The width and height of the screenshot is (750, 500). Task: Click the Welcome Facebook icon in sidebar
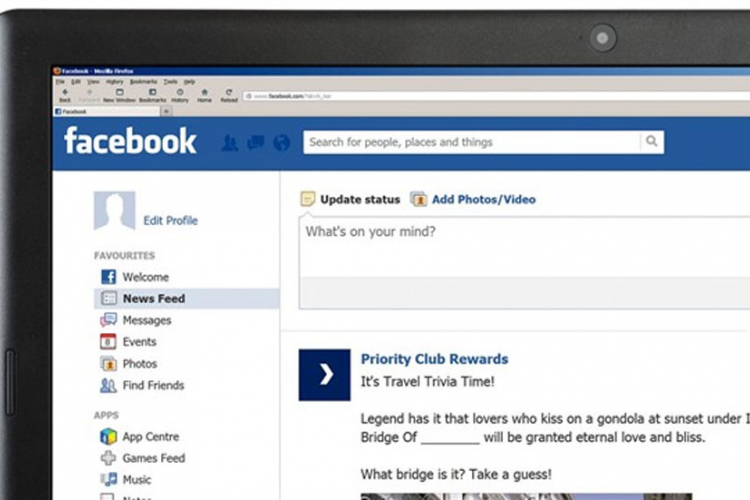click(108, 277)
